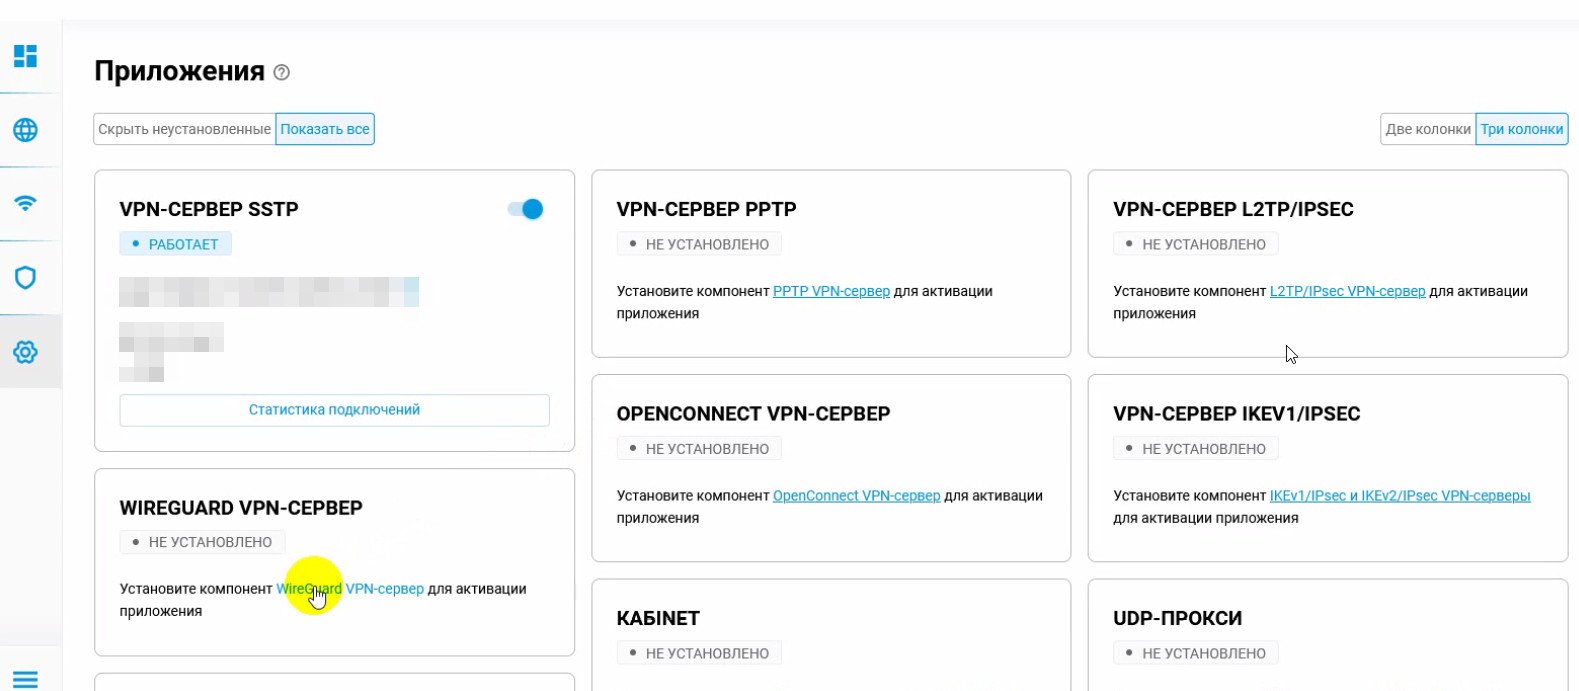The image size is (1579, 691).
Task: Click the Статистика подключений button
Action: click(x=334, y=410)
